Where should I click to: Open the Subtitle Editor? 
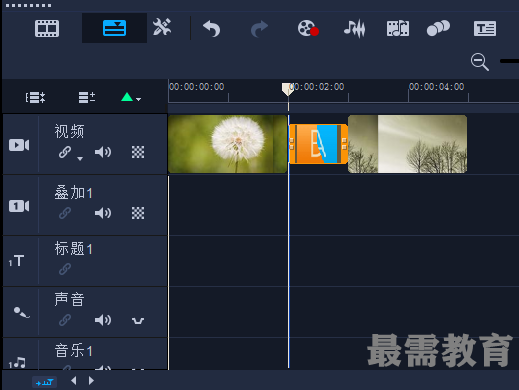[x=485, y=28]
